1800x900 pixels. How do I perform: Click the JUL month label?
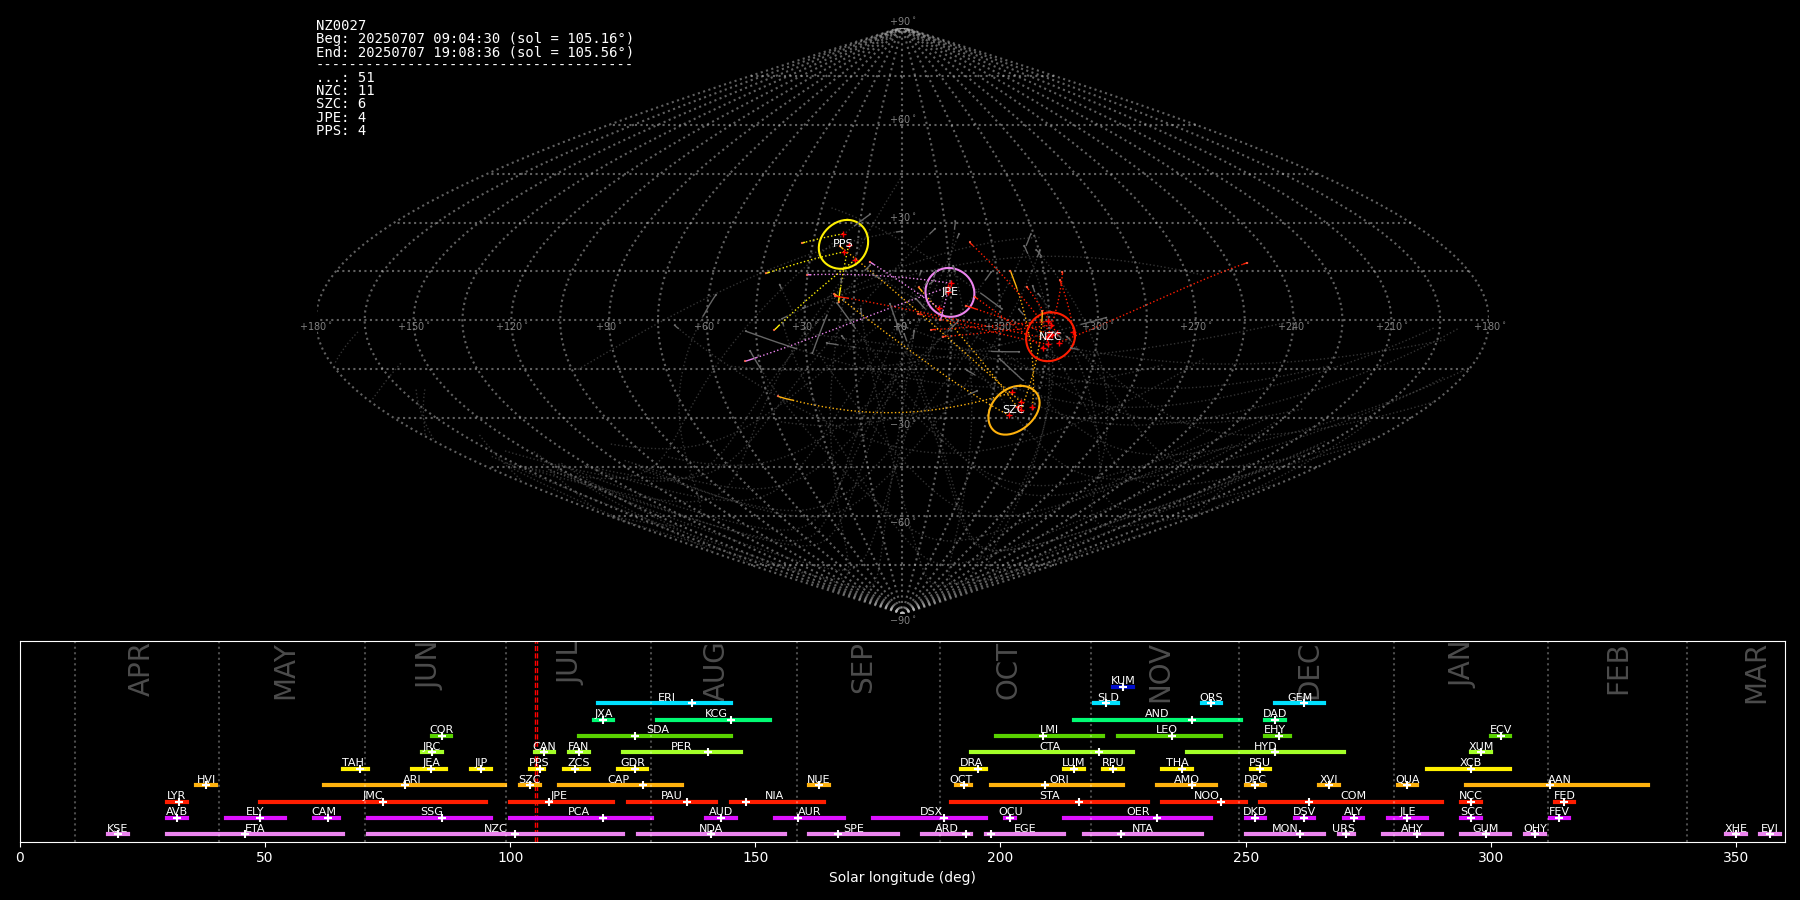point(567,663)
